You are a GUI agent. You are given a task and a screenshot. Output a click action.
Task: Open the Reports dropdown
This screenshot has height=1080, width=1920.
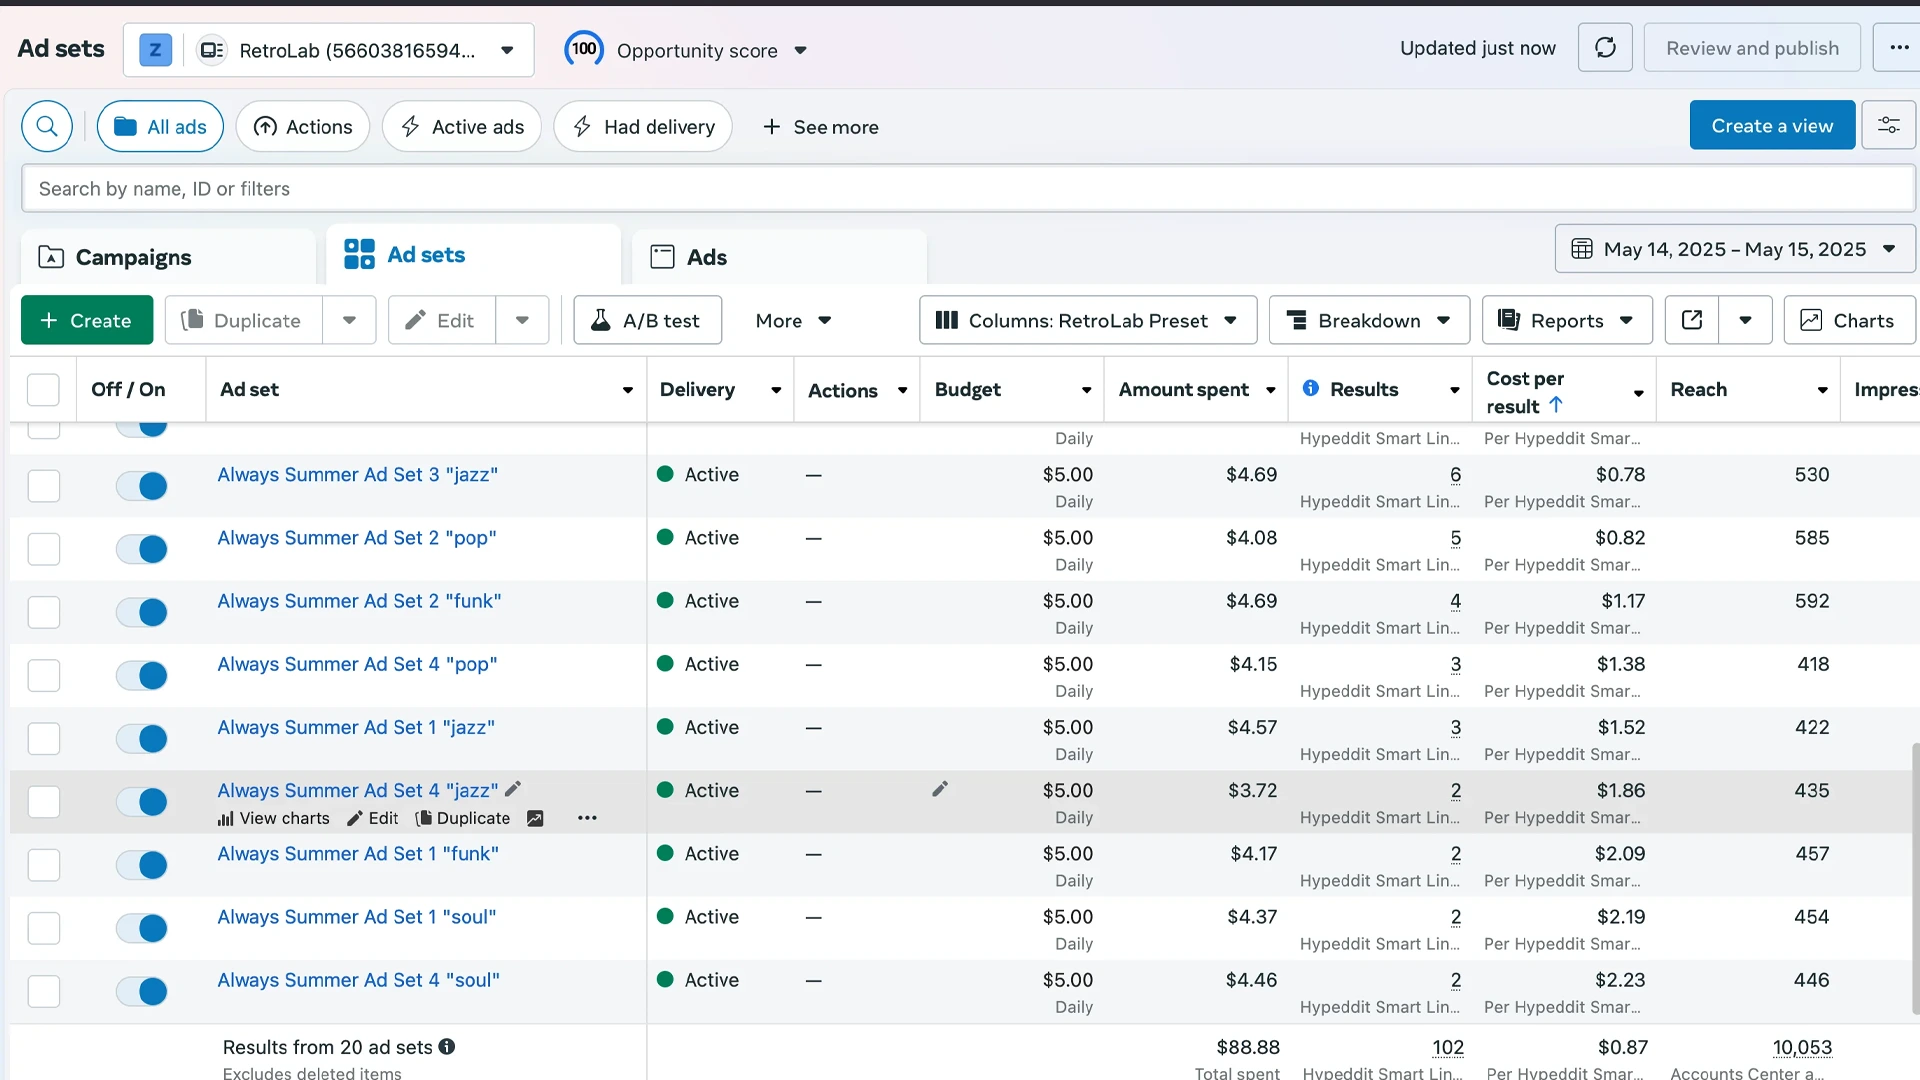click(x=1567, y=320)
